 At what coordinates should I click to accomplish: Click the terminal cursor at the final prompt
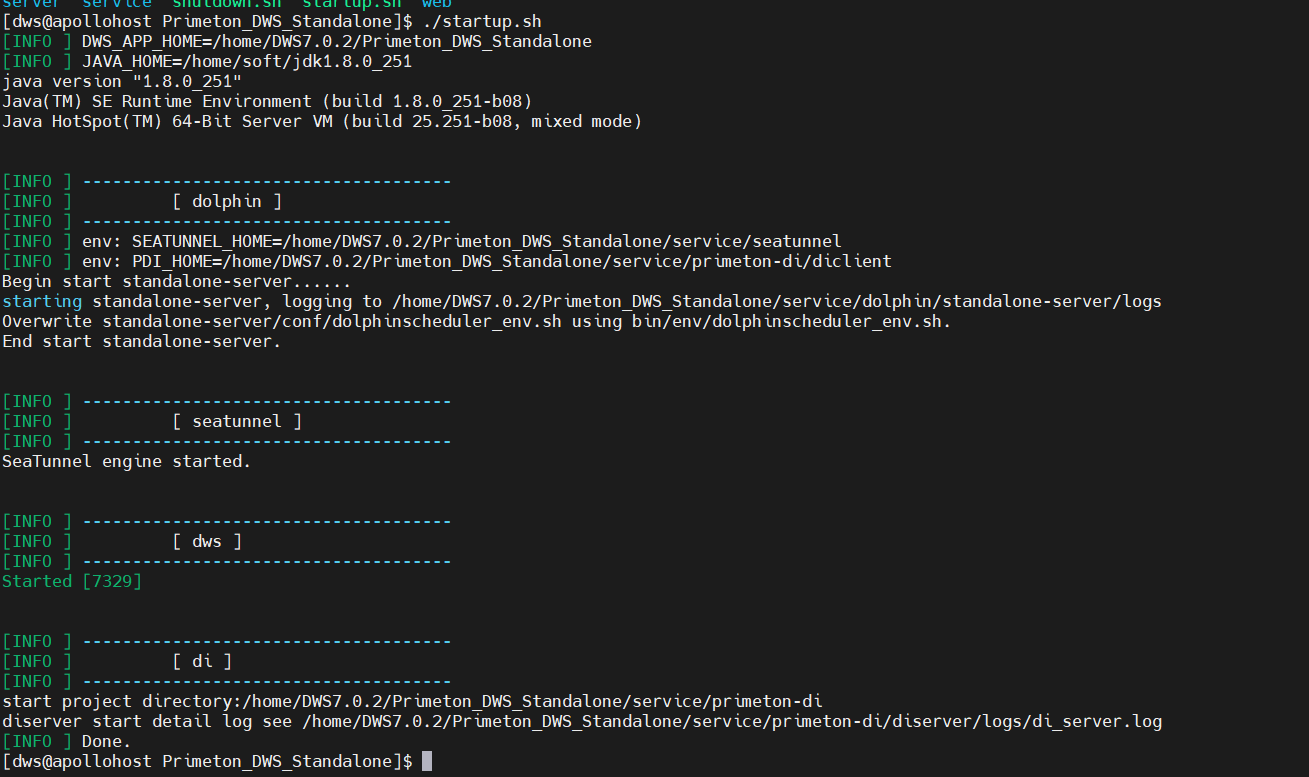coord(427,761)
